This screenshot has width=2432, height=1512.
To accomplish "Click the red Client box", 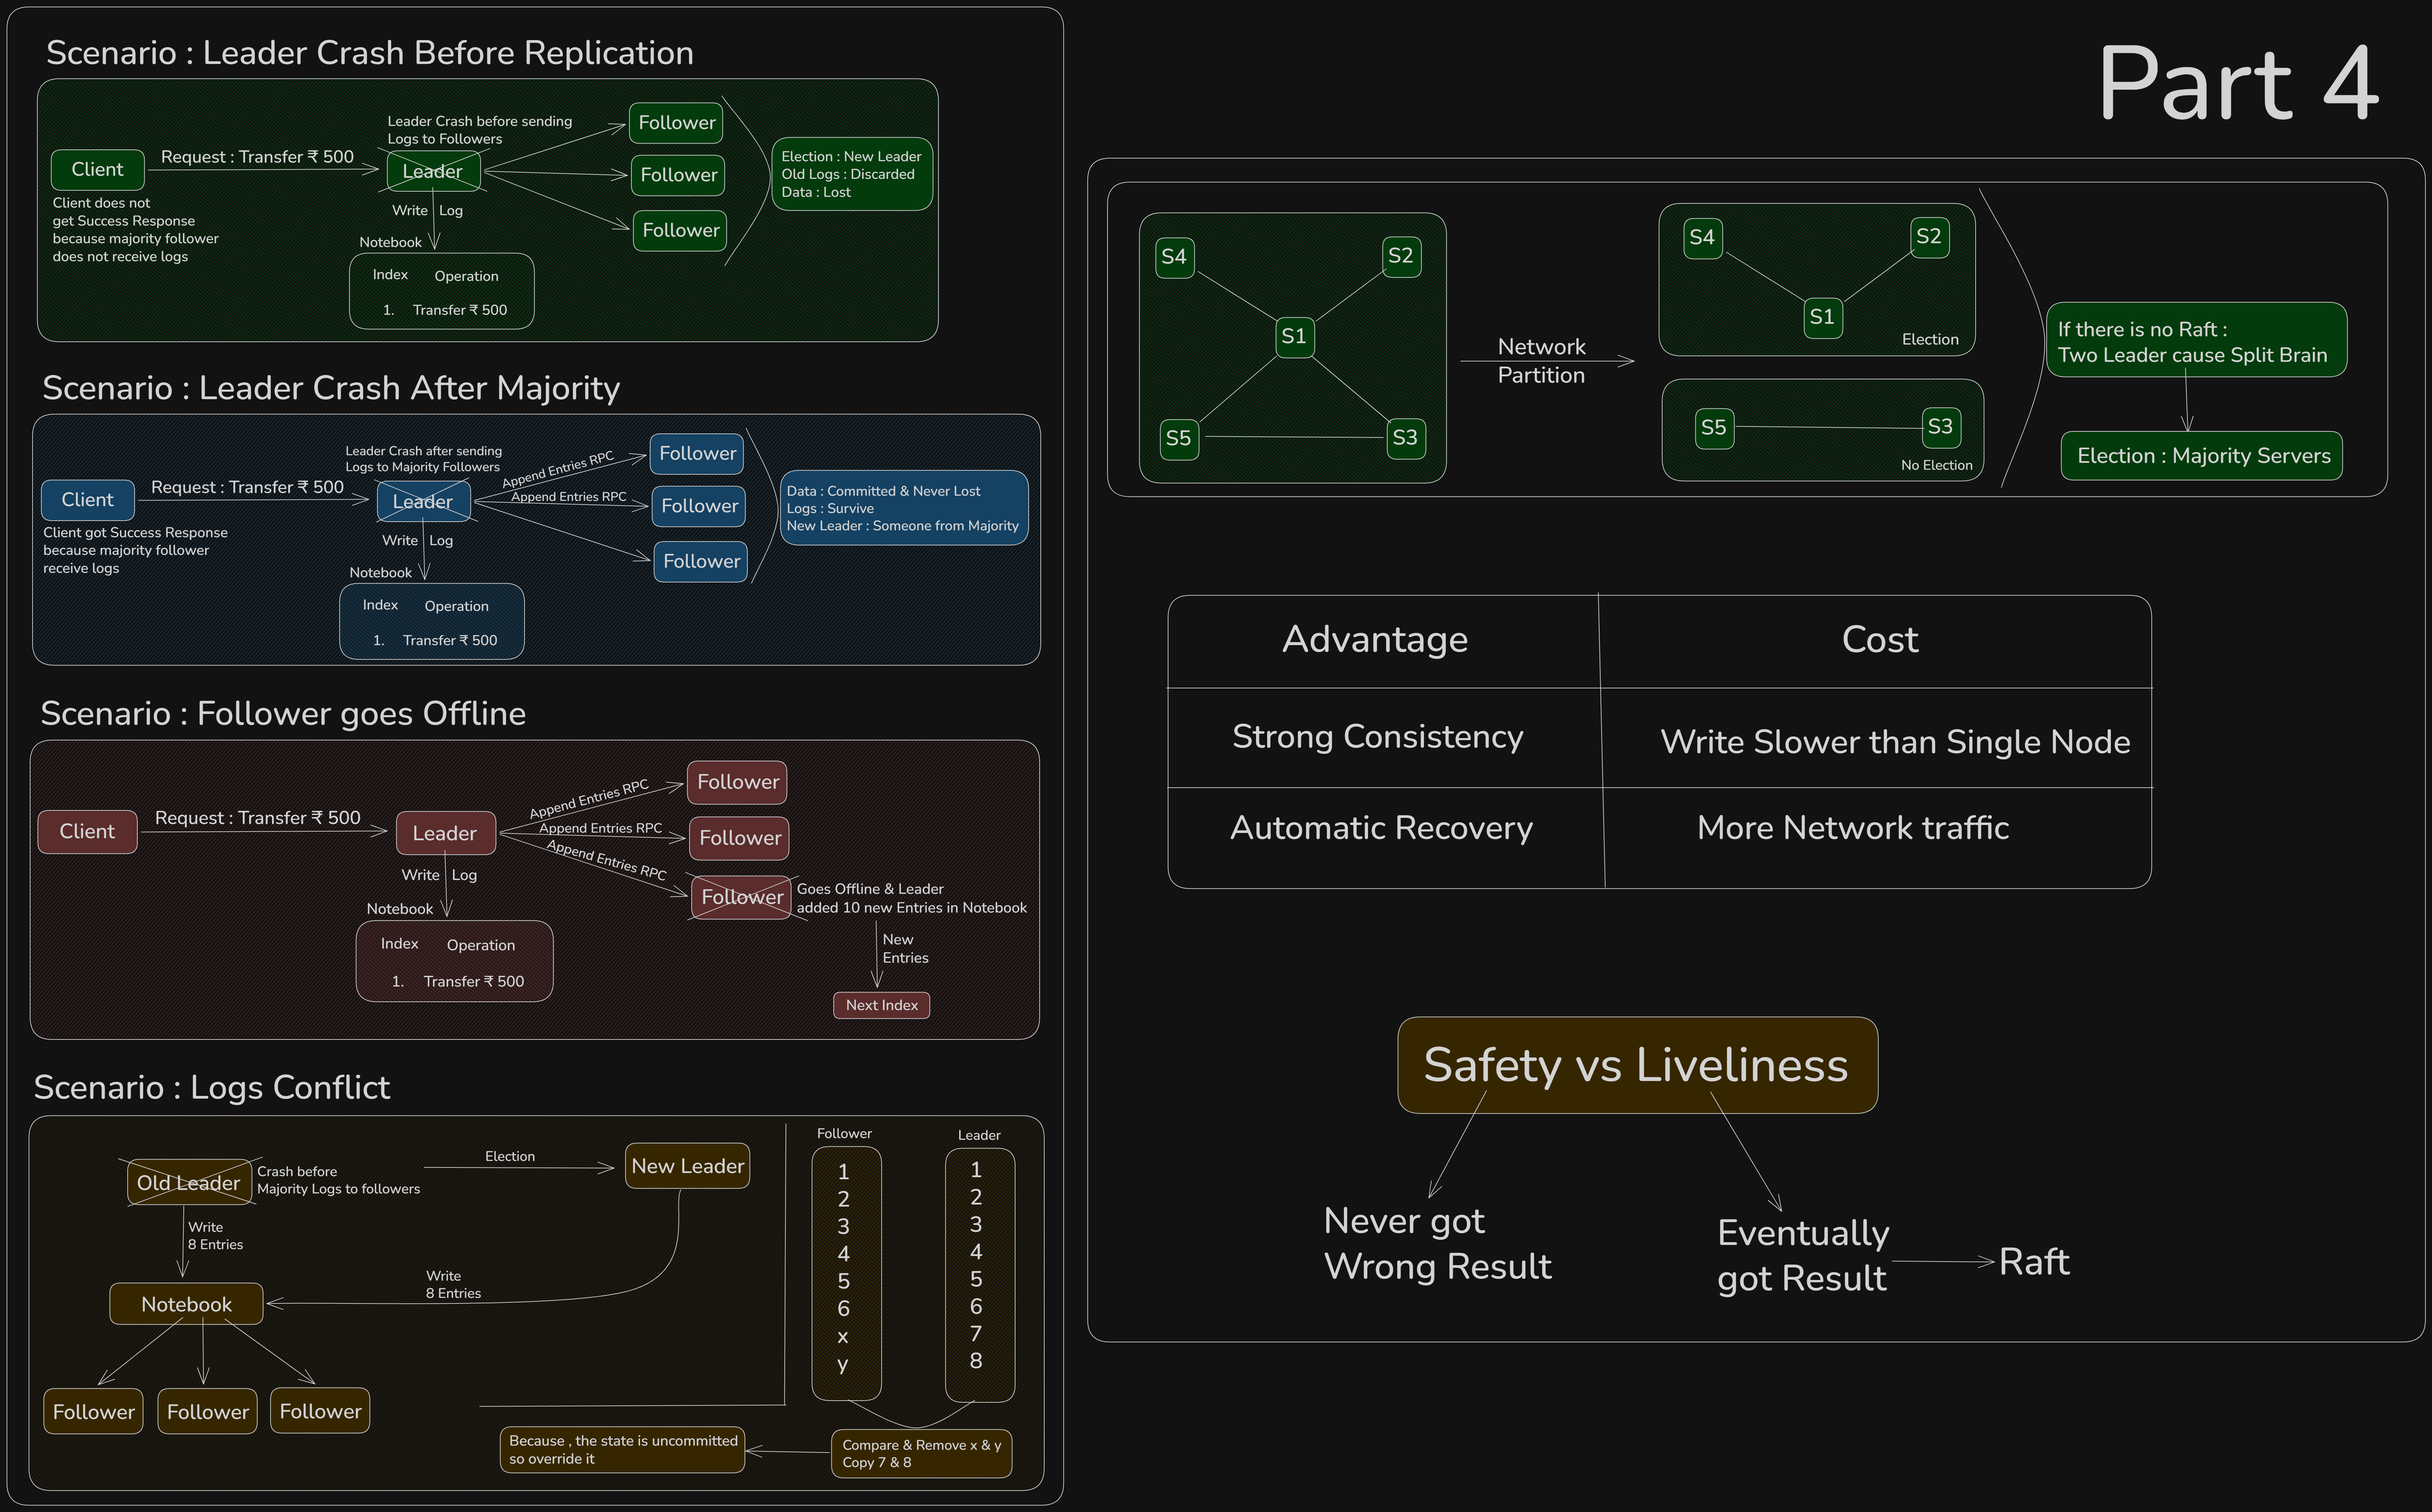I will coord(87,832).
